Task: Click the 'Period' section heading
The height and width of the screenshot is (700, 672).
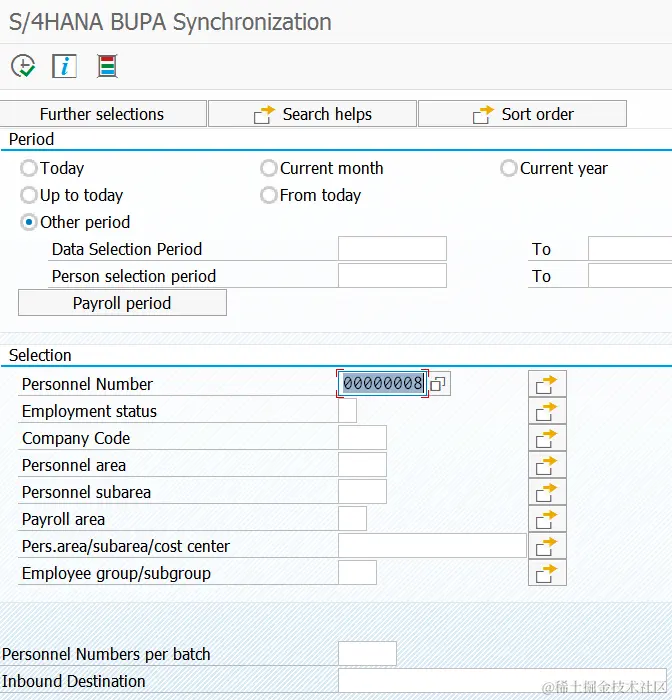Action: click(x=31, y=139)
